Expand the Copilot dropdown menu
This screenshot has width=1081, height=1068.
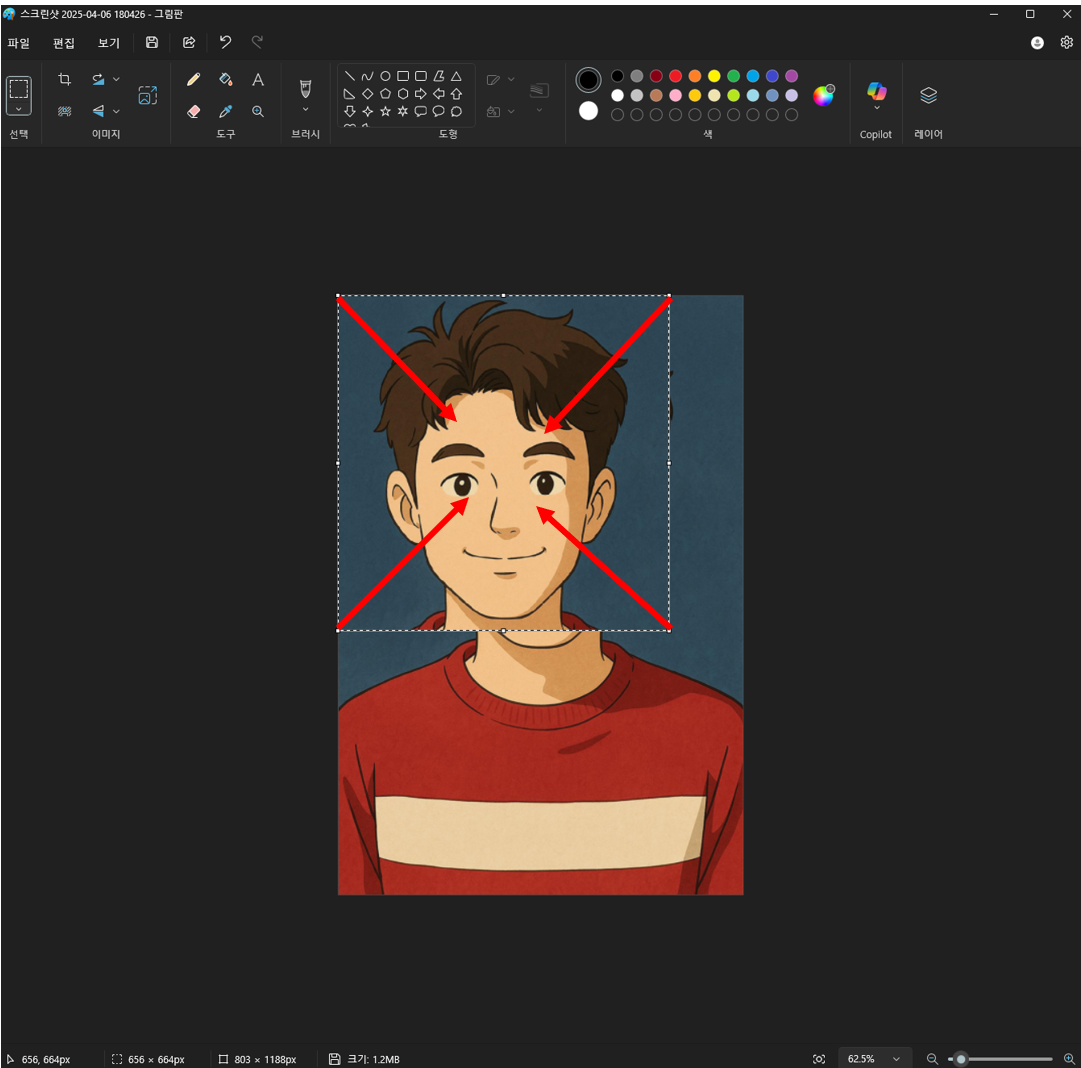tap(877, 108)
